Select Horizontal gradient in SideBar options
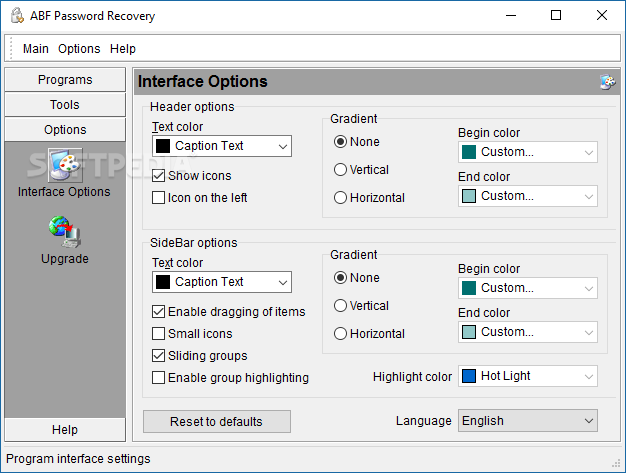This screenshot has width=626, height=473. pyautogui.click(x=340, y=334)
